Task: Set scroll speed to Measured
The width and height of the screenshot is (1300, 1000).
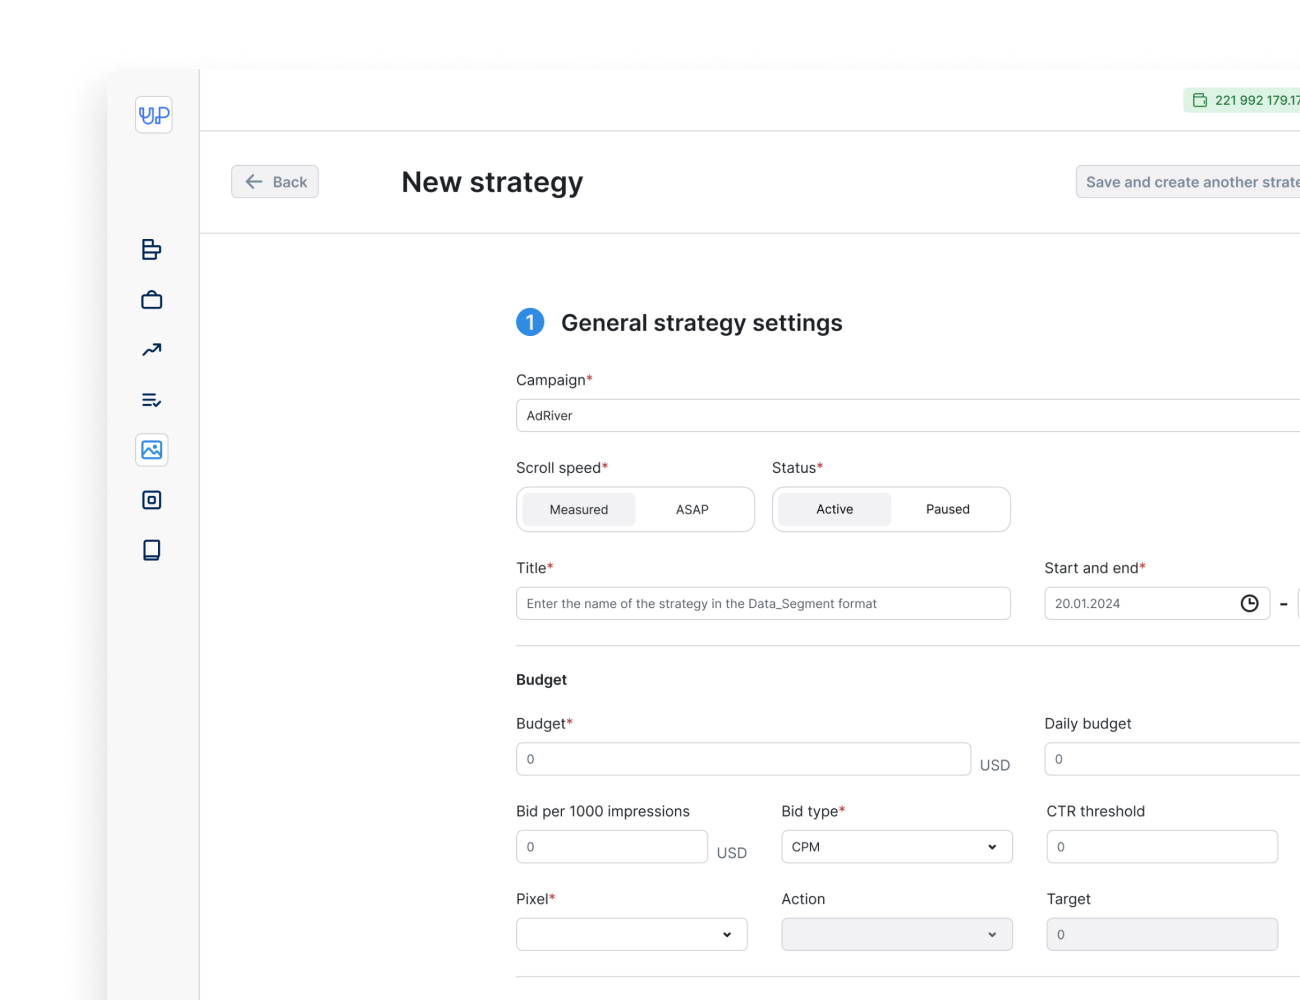Action: click(x=579, y=509)
